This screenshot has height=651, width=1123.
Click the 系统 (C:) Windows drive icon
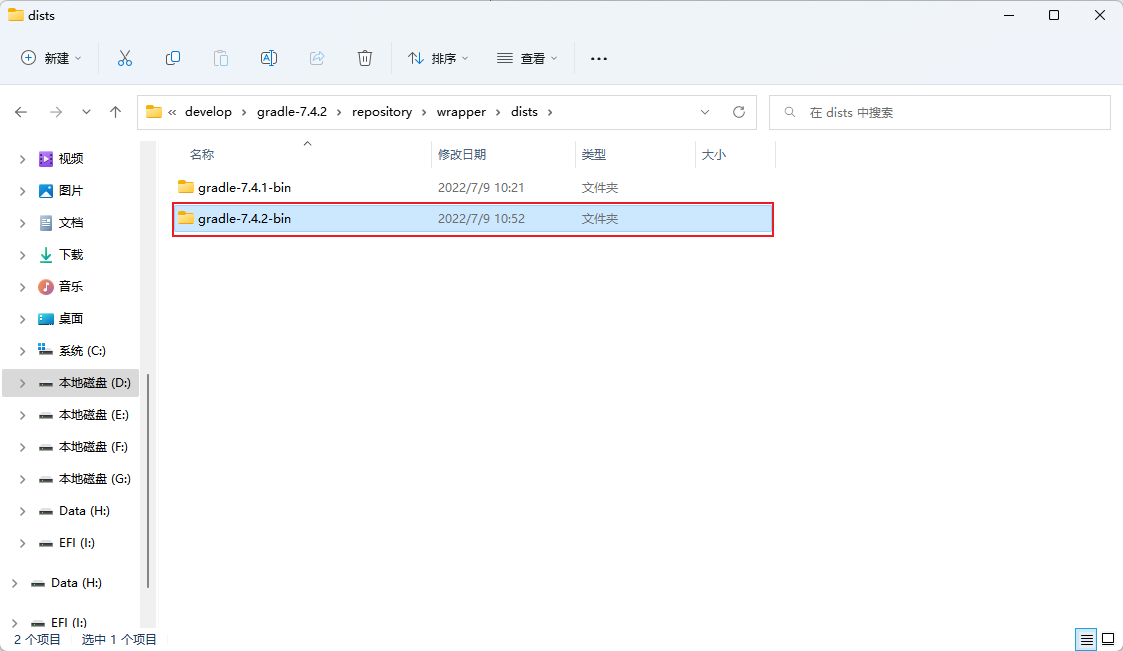[46, 350]
